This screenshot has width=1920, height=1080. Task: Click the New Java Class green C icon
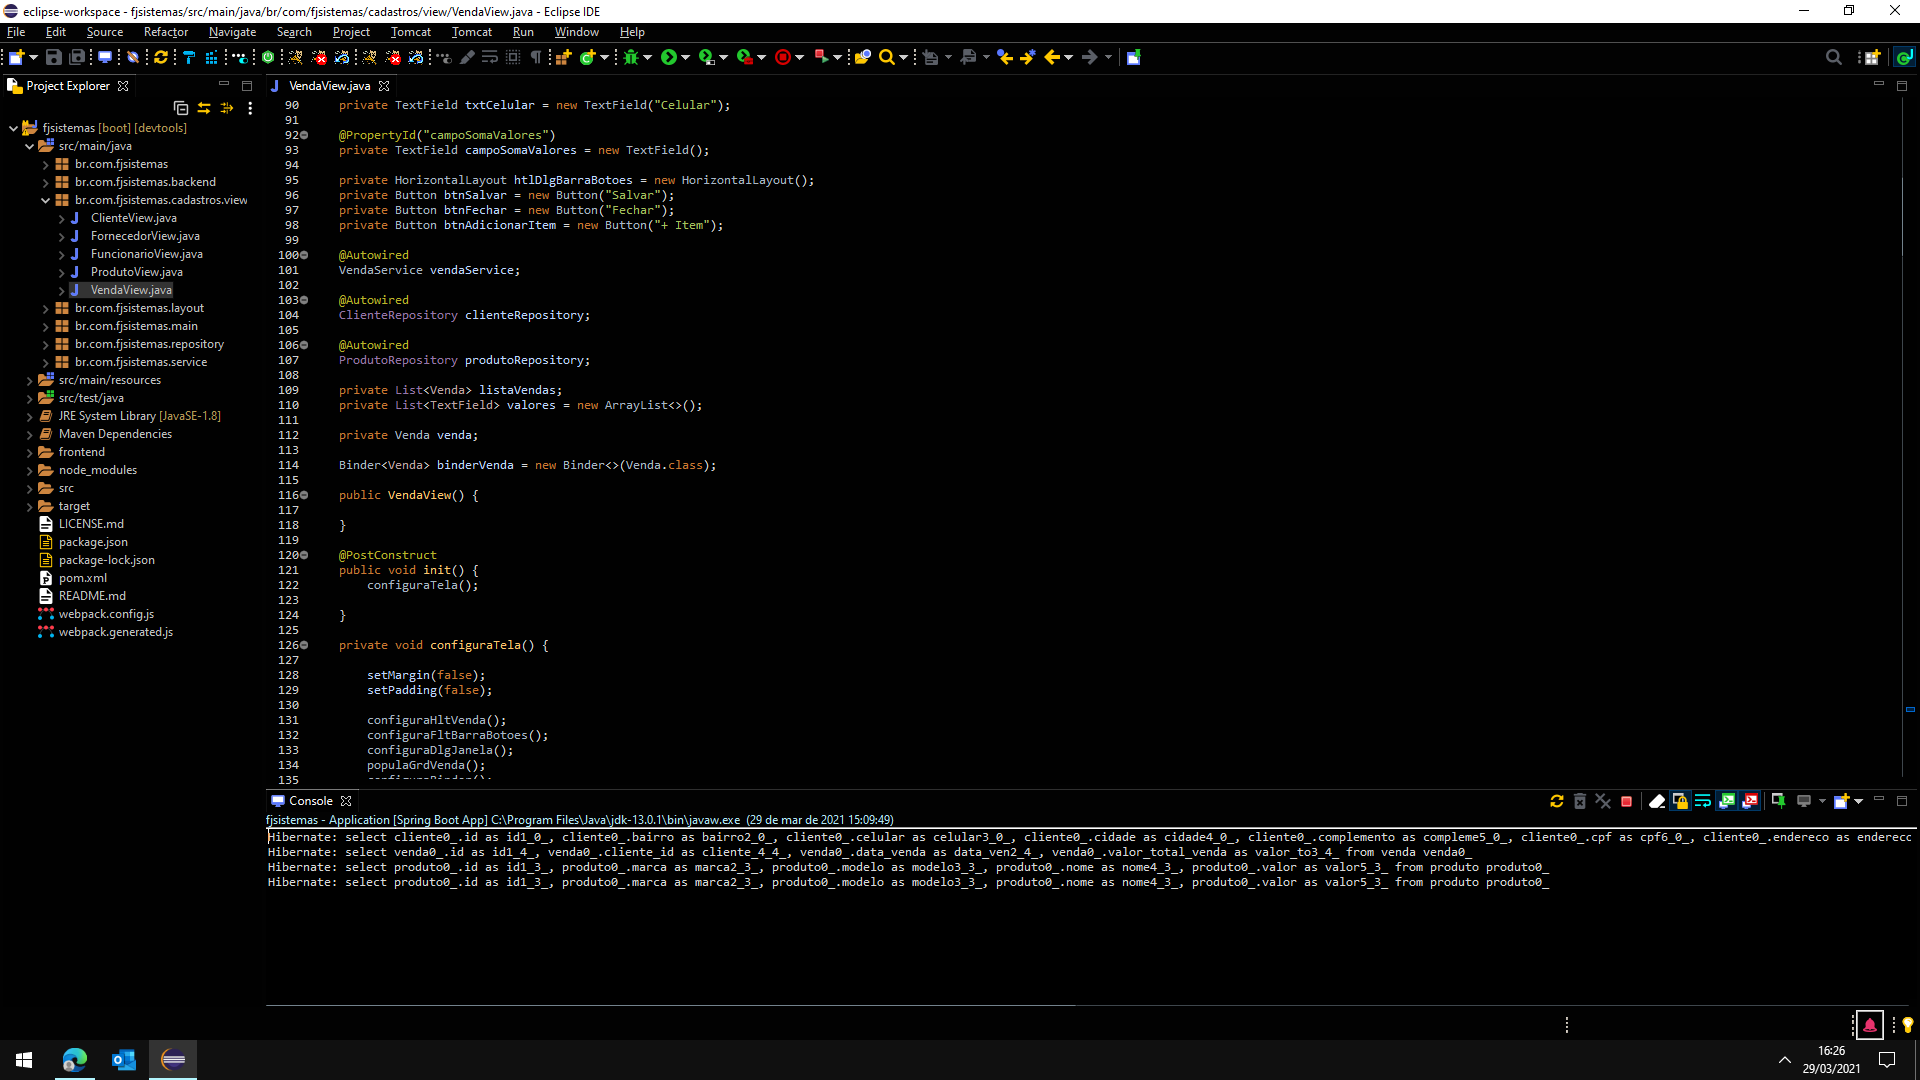588,57
